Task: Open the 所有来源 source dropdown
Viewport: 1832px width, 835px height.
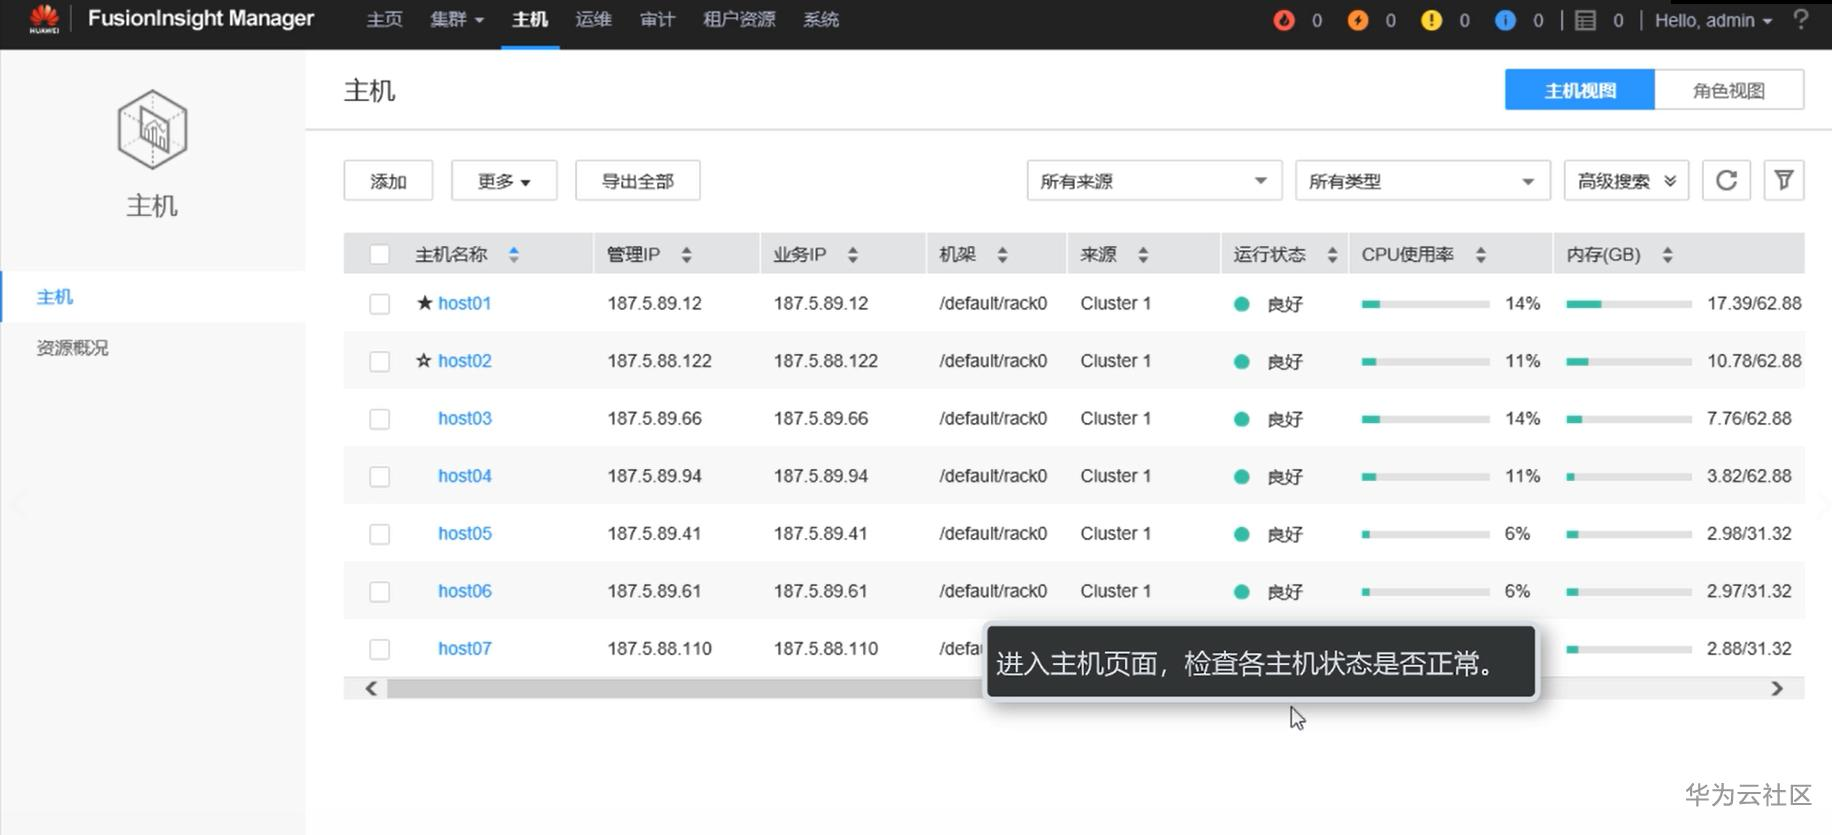Action: click(1154, 181)
